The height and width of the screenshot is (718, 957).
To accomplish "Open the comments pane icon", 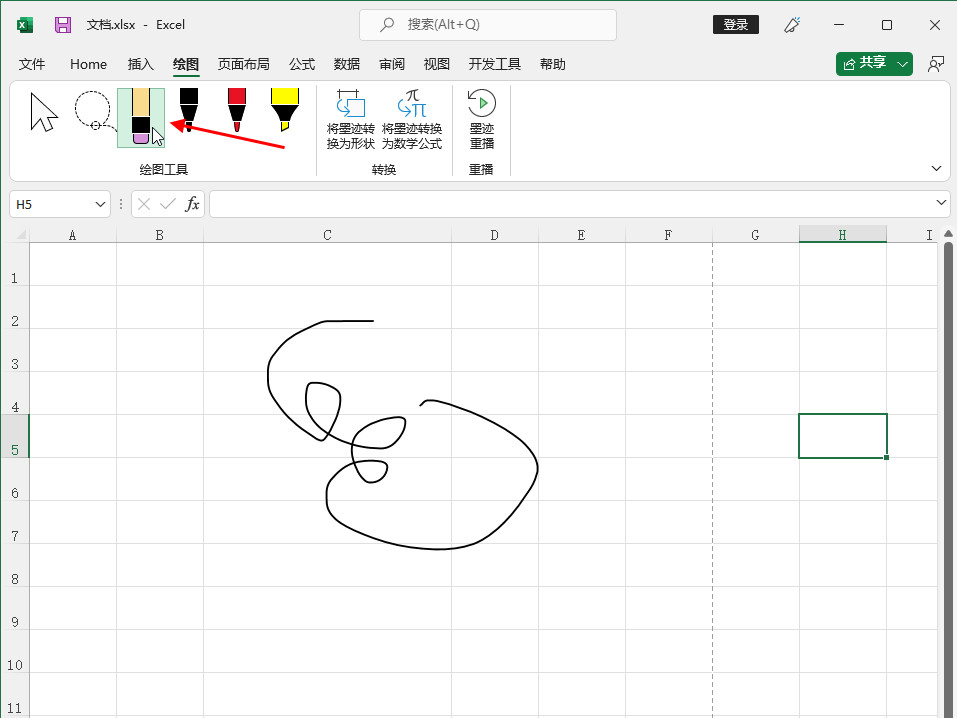I will point(936,64).
